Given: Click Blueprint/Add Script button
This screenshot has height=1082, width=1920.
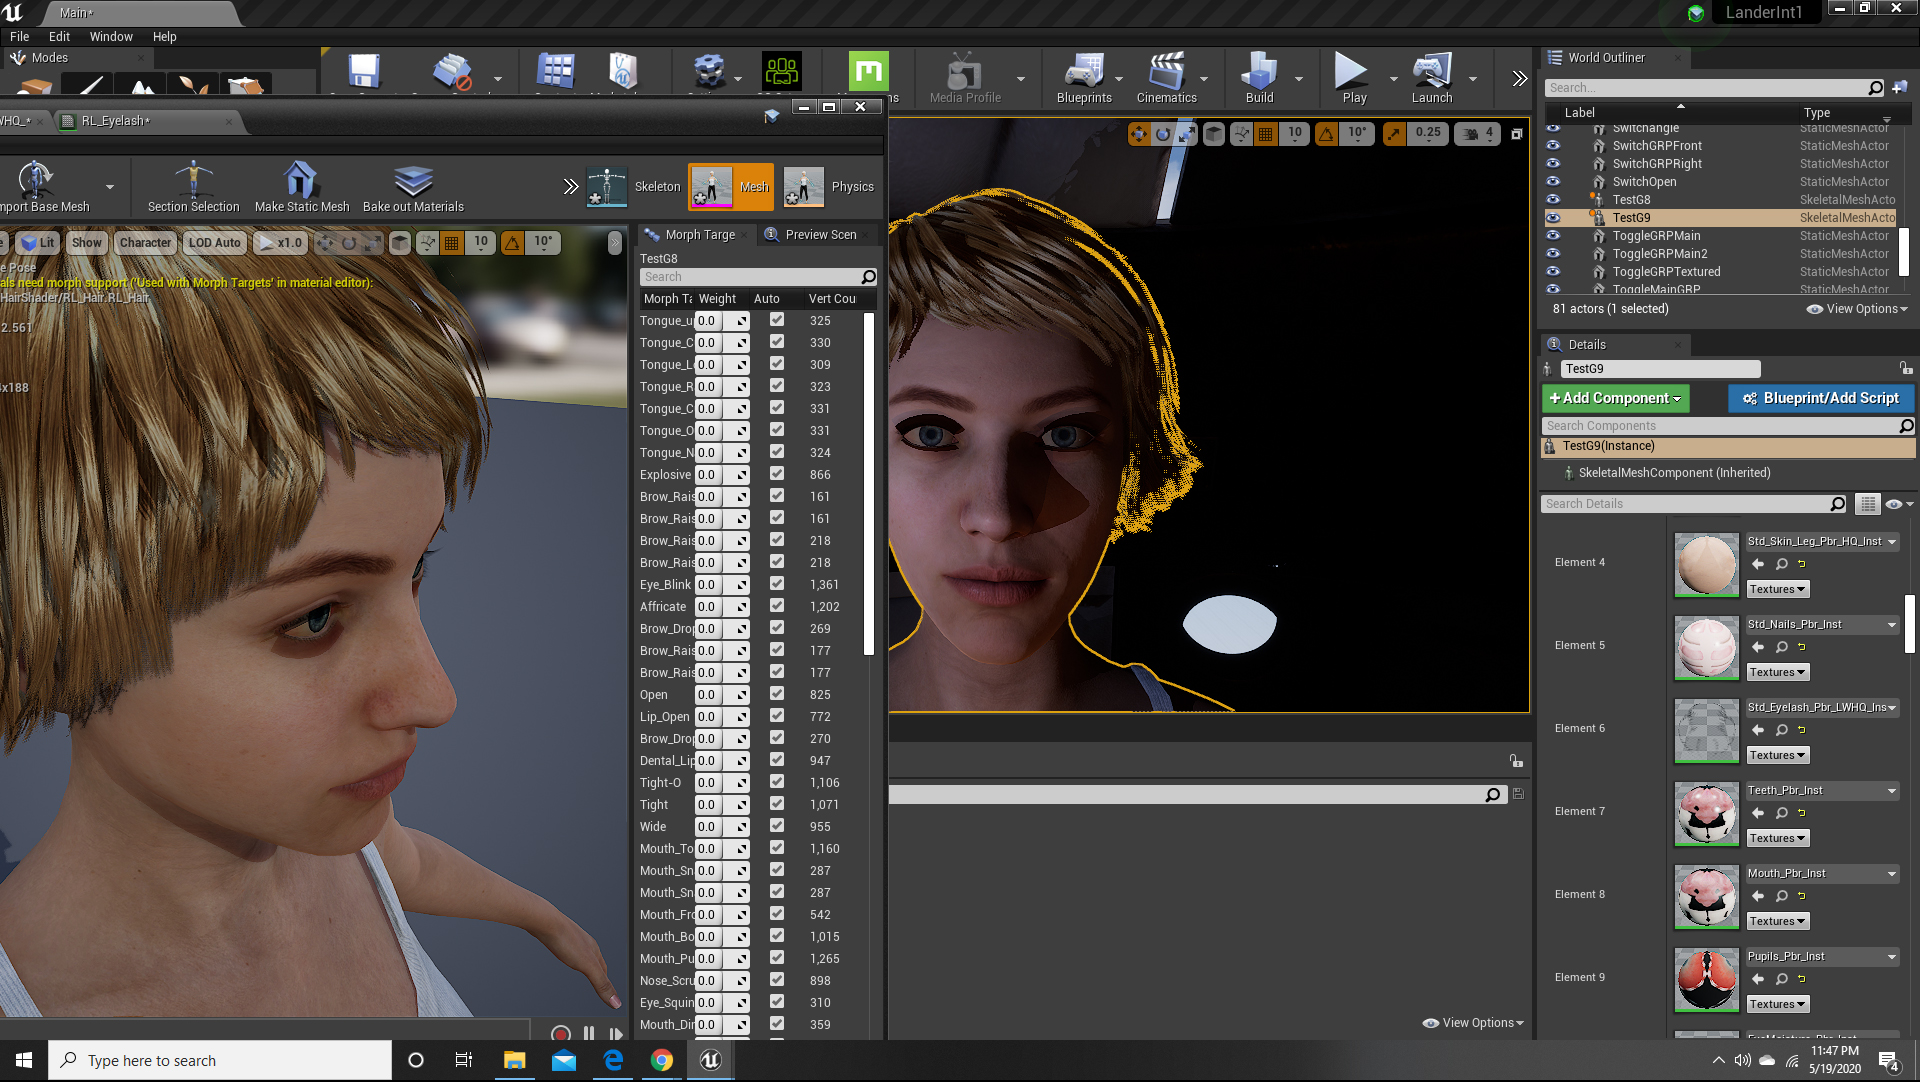Looking at the screenshot, I should (1820, 398).
